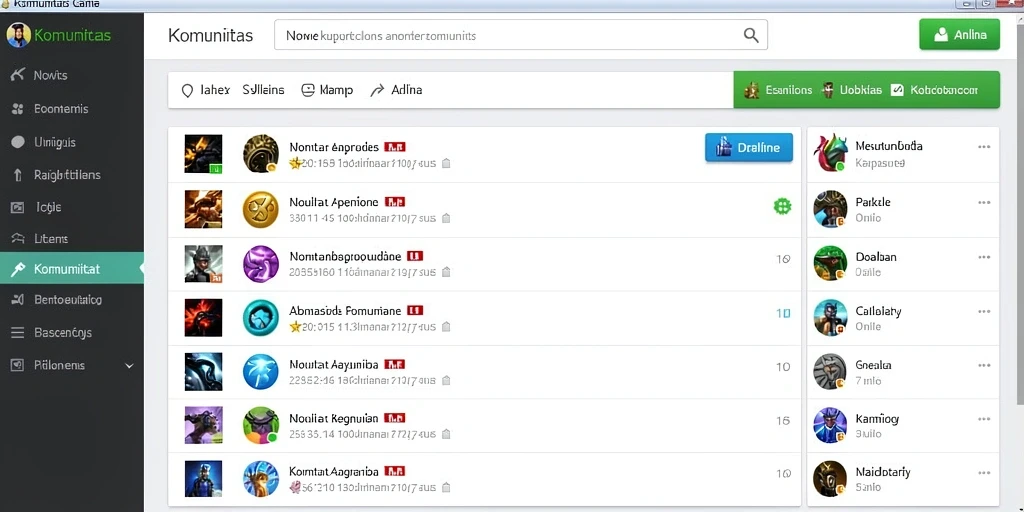Click the green gear icon on Noullat Apenione row
Viewport: 1024px width, 512px height.
tap(782, 207)
